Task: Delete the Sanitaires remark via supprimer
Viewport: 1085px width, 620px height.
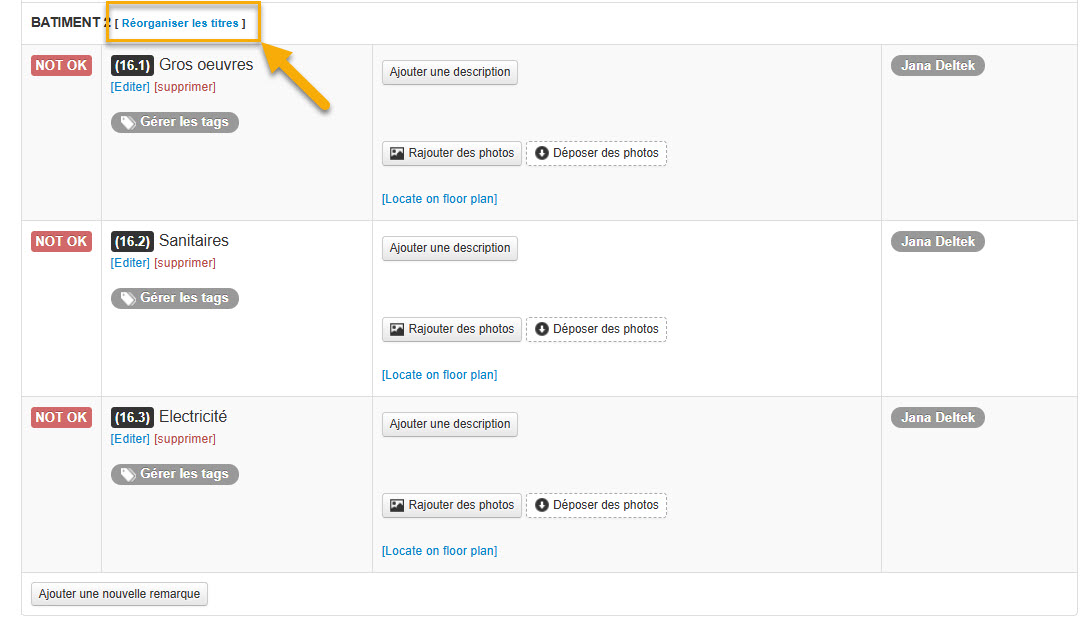Action: point(185,263)
